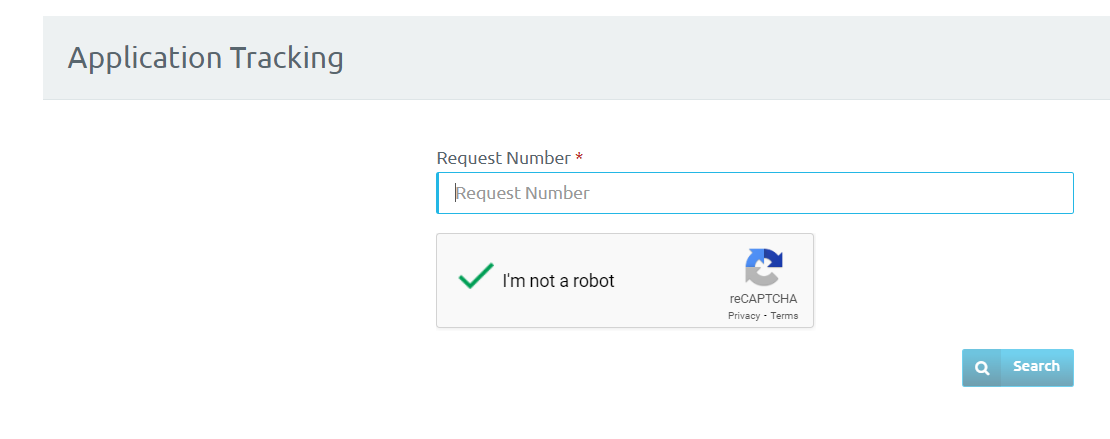Click the magnifier icon on the Search button

(982, 367)
